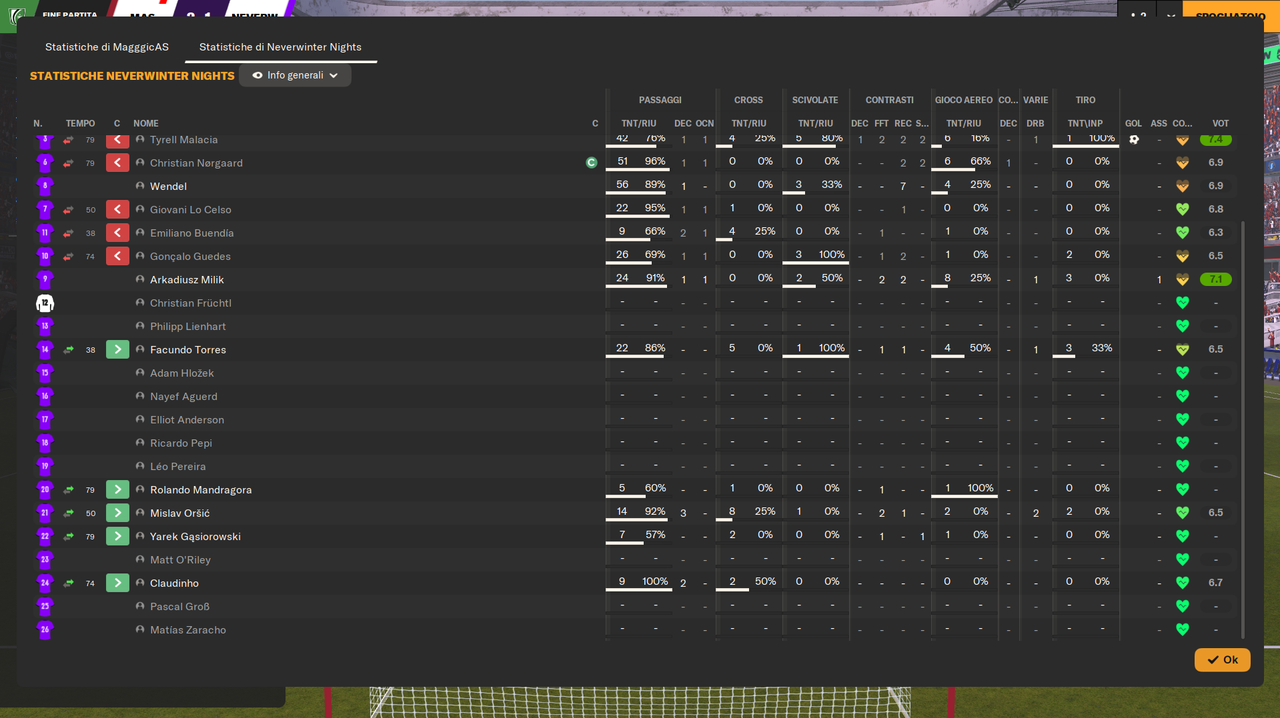Click player name Arkadiusz Milik
Image resolution: width=1280 pixels, height=718 pixels.
click(x=187, y=280)
